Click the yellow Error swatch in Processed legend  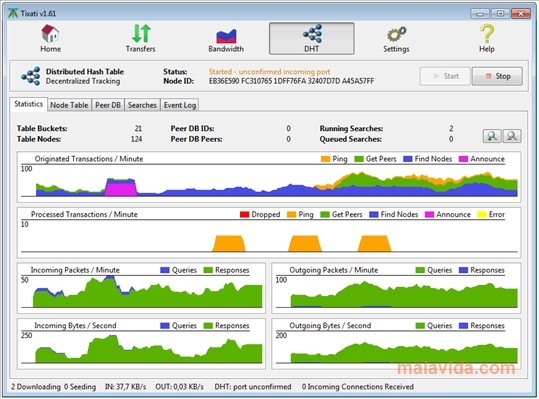click(x=482, y=215)
